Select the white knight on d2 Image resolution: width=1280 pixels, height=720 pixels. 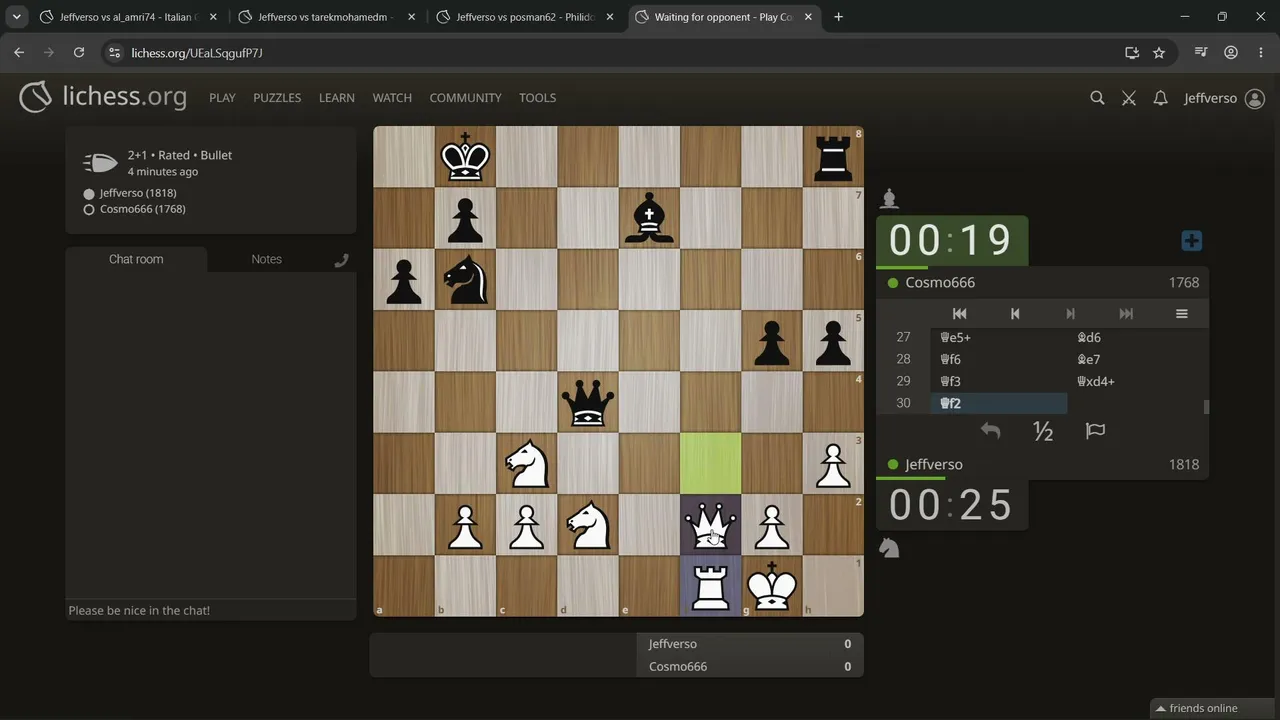[x=588, y=525]
